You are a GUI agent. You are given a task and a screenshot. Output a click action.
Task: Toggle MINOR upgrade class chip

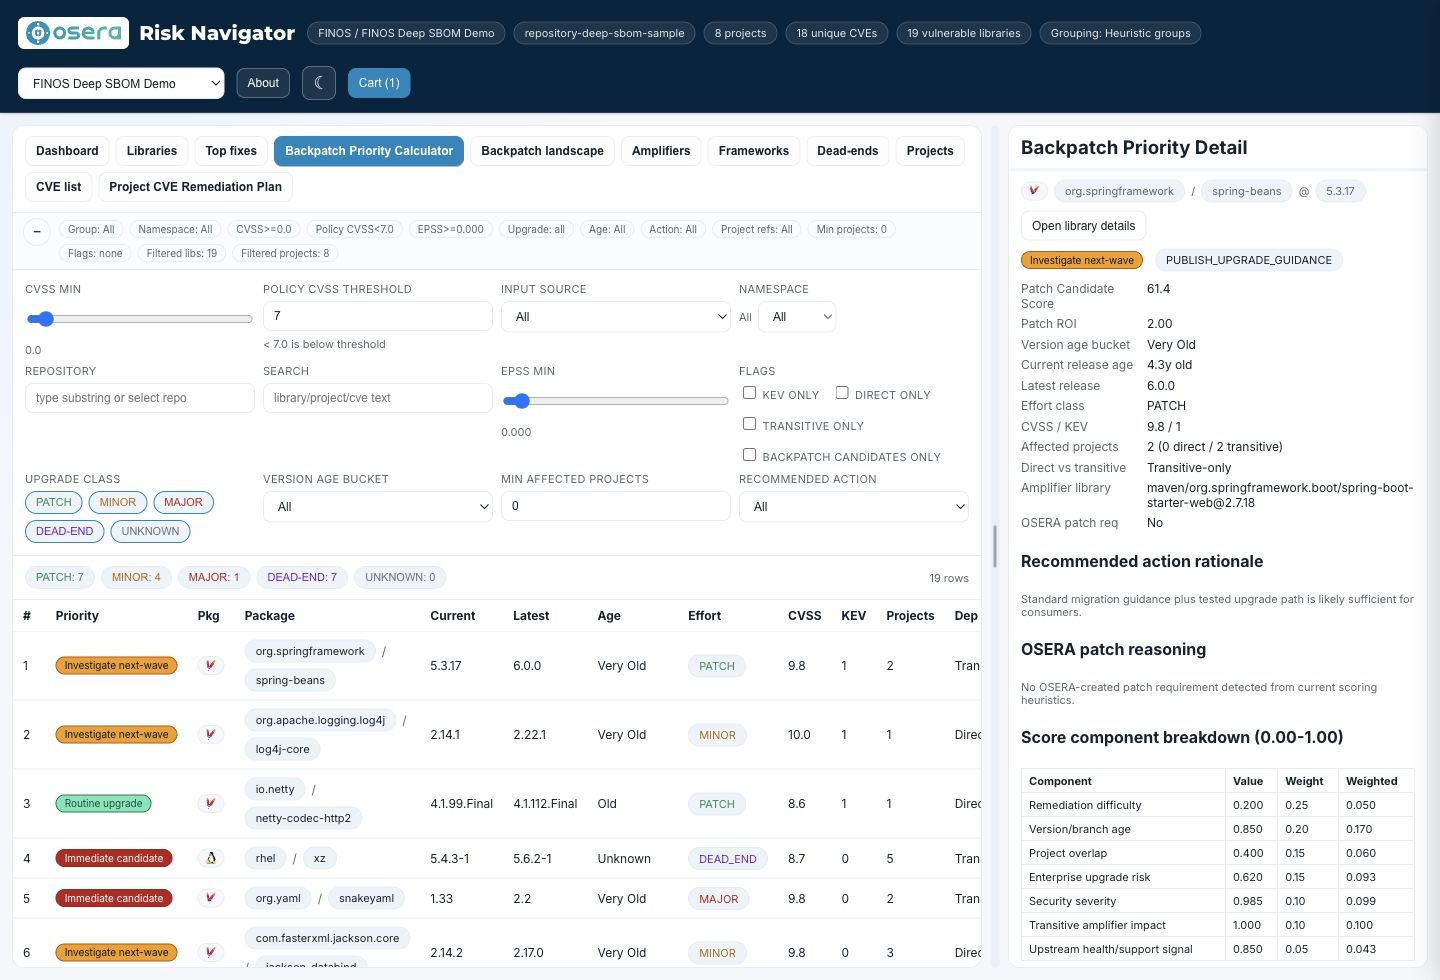tap(117, 502)
